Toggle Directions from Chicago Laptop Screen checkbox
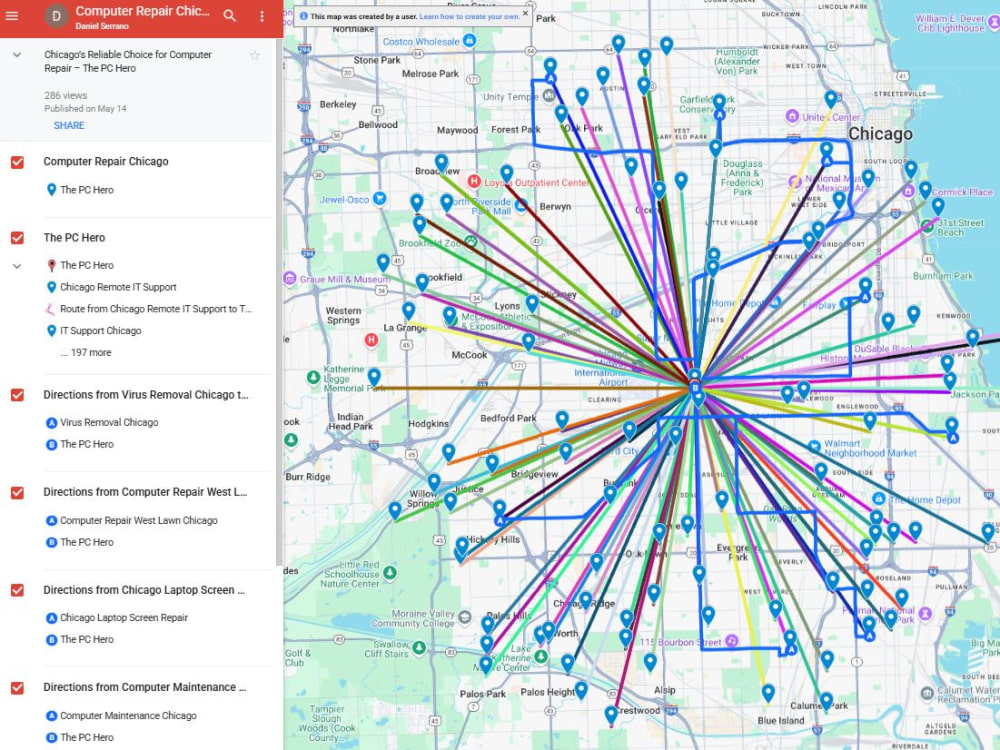Image resolution: width=1000 pixels, height=750 pixels. tap(17, 591)
